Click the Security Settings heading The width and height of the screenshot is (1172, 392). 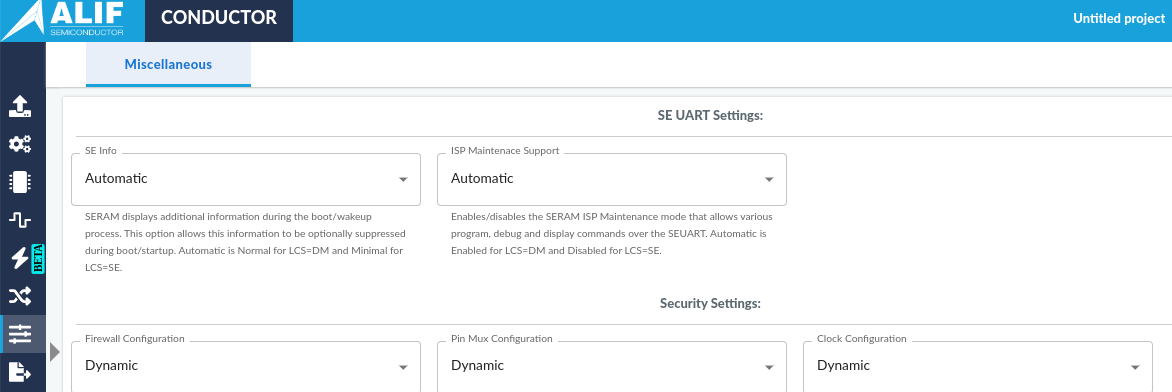[x=710, y=303]
